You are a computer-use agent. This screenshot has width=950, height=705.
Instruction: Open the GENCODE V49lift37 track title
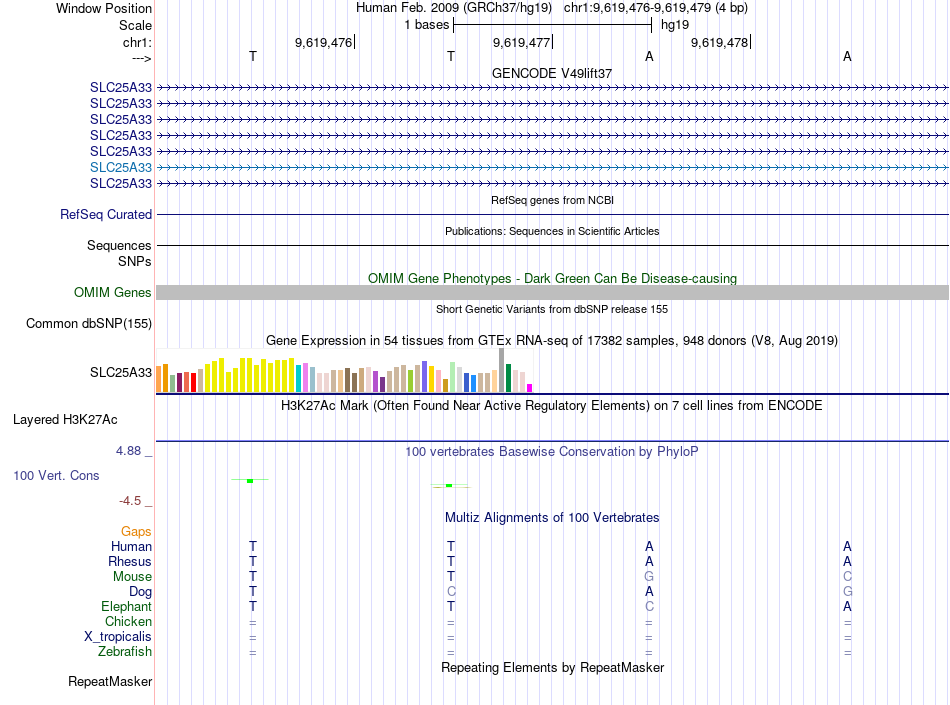552,73
